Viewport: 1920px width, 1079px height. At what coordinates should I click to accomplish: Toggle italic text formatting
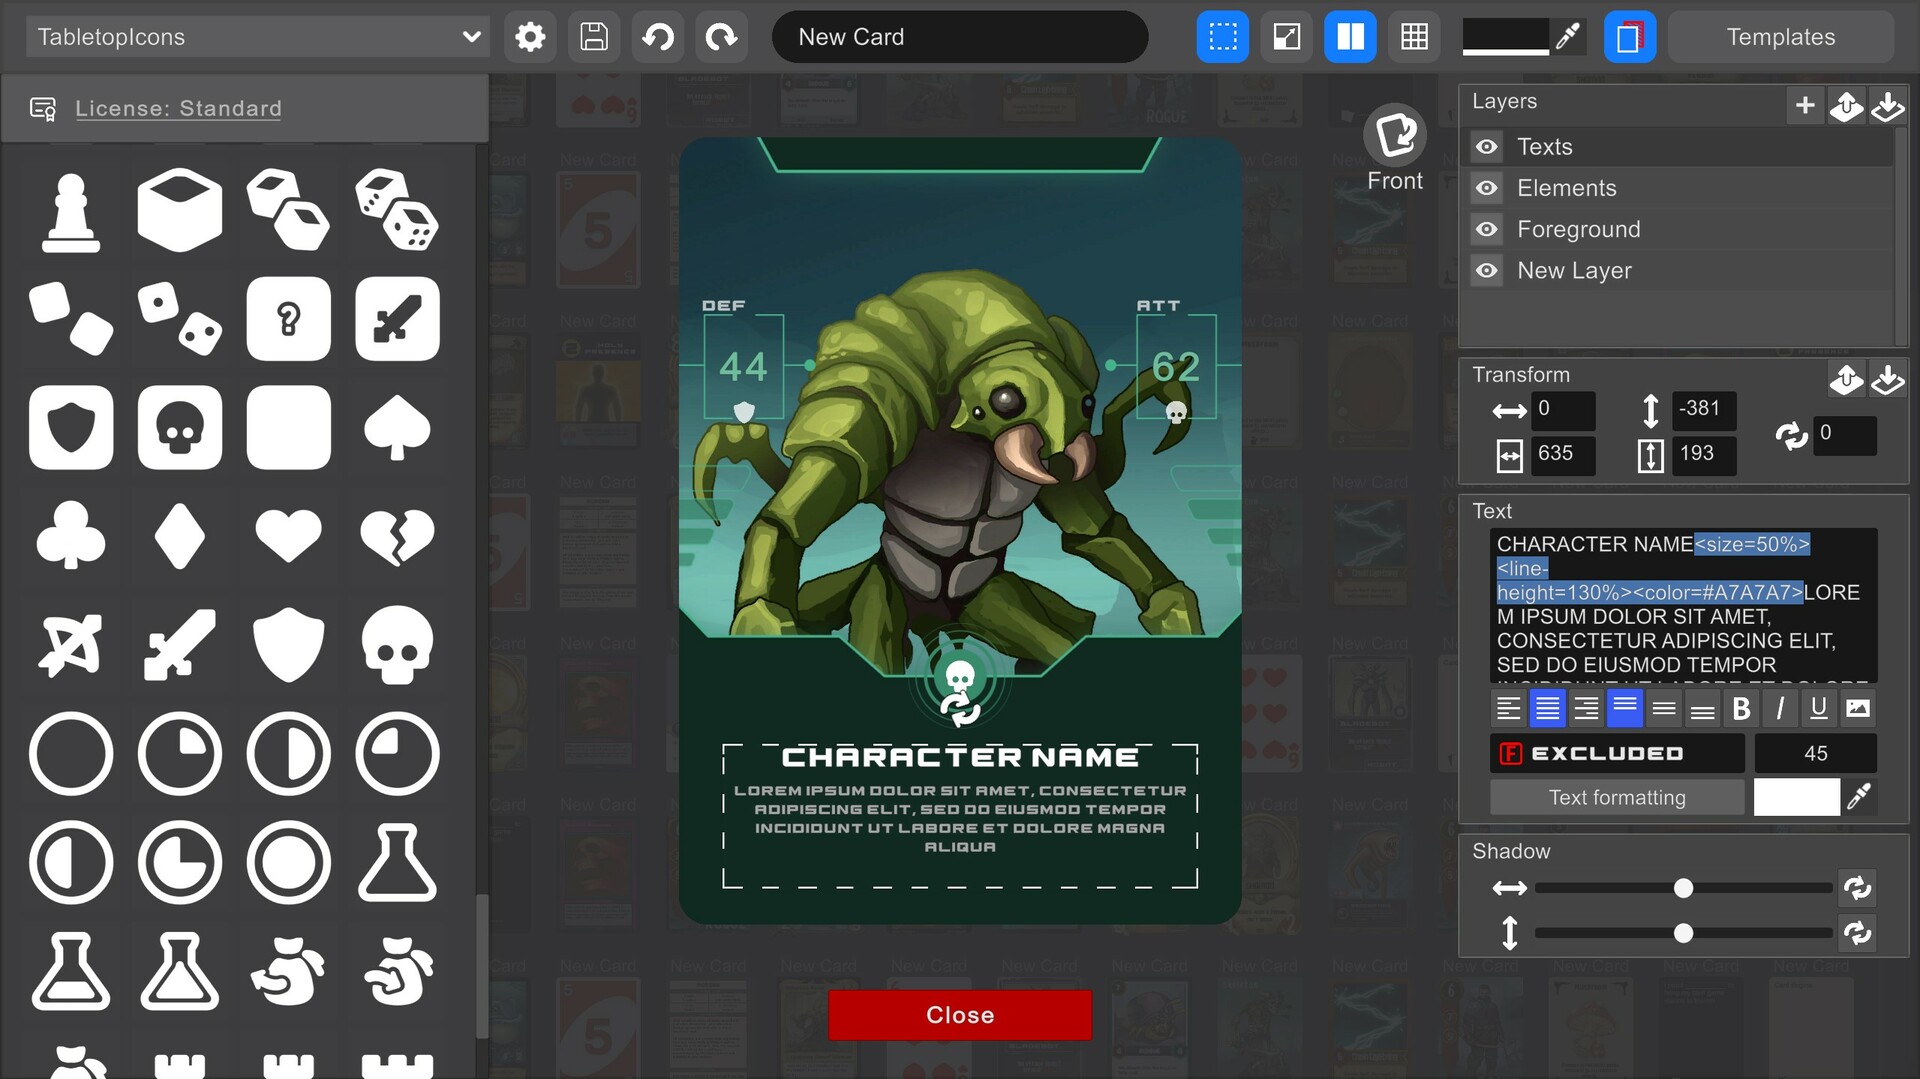(x=1780, y=709)
